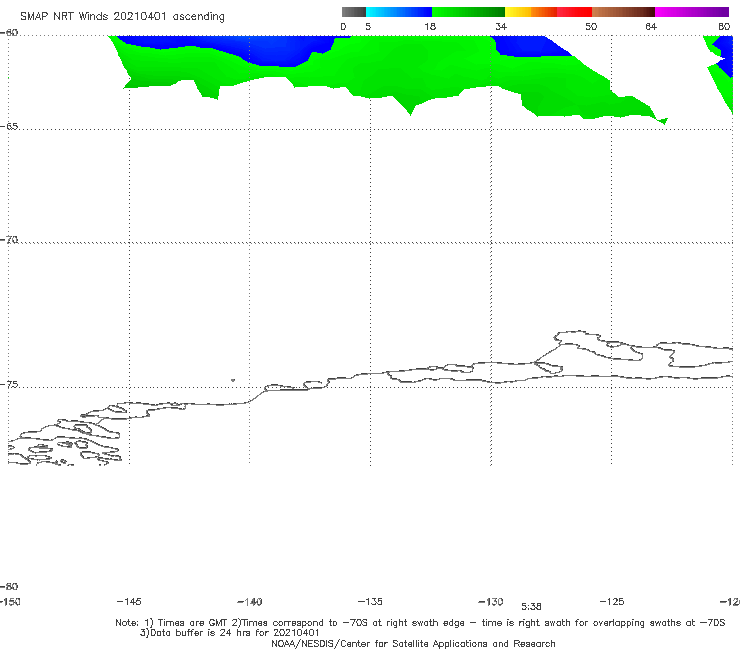The image size is (740, 650).
Task: Click the yellow-orange segment of the color scale
Action: coord(530,12)
